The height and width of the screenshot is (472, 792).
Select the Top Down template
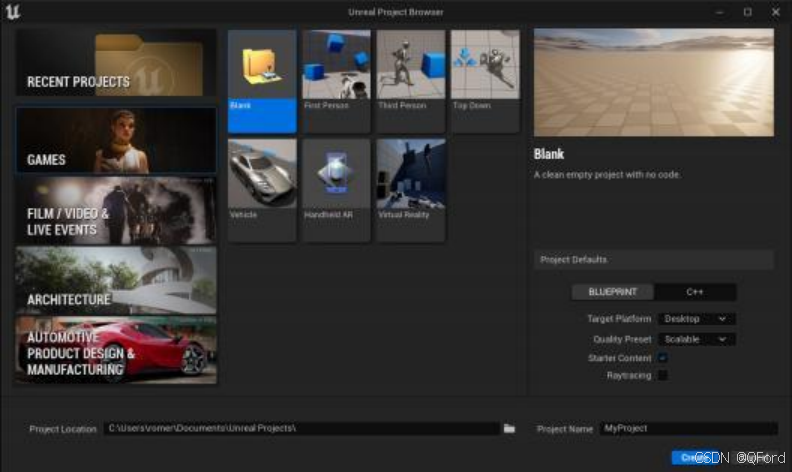click(x=485, y=81)
